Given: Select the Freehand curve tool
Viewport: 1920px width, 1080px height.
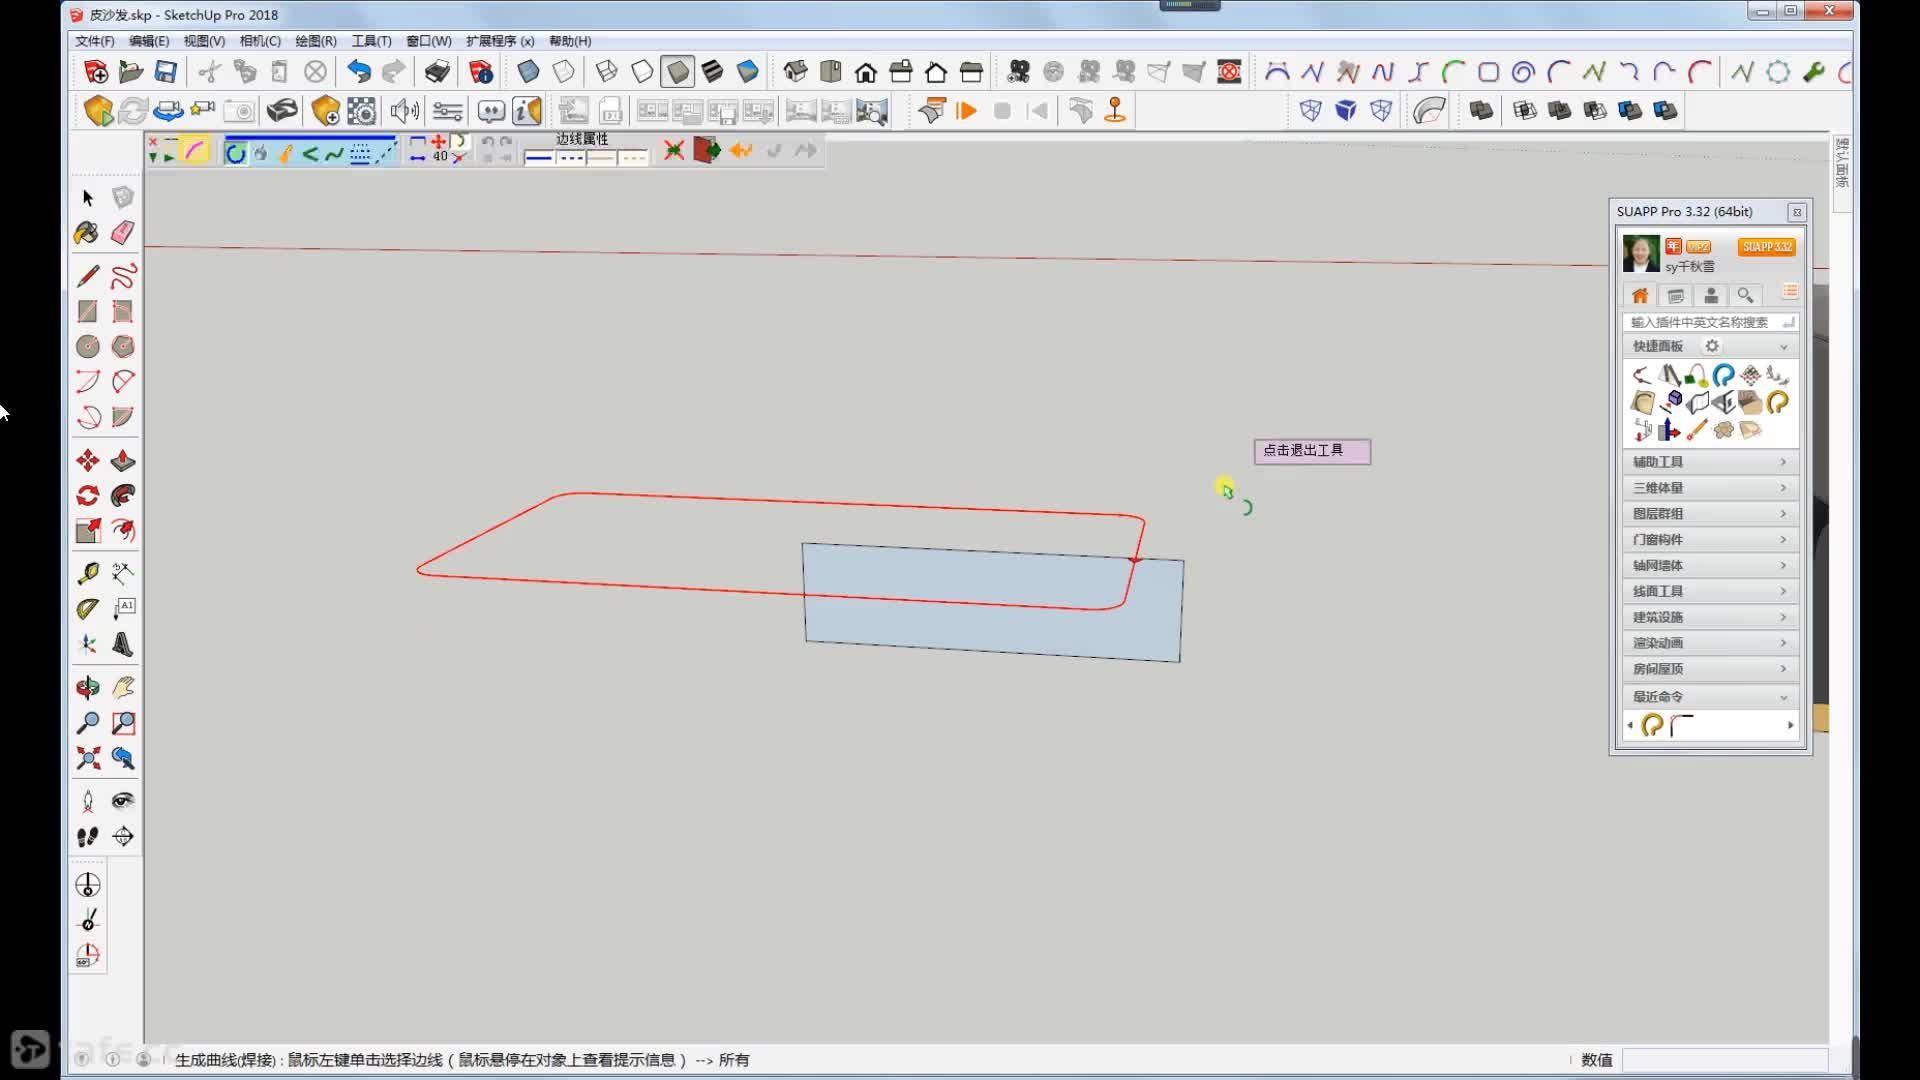Looking at the screenshot, I should coord(123,276).
